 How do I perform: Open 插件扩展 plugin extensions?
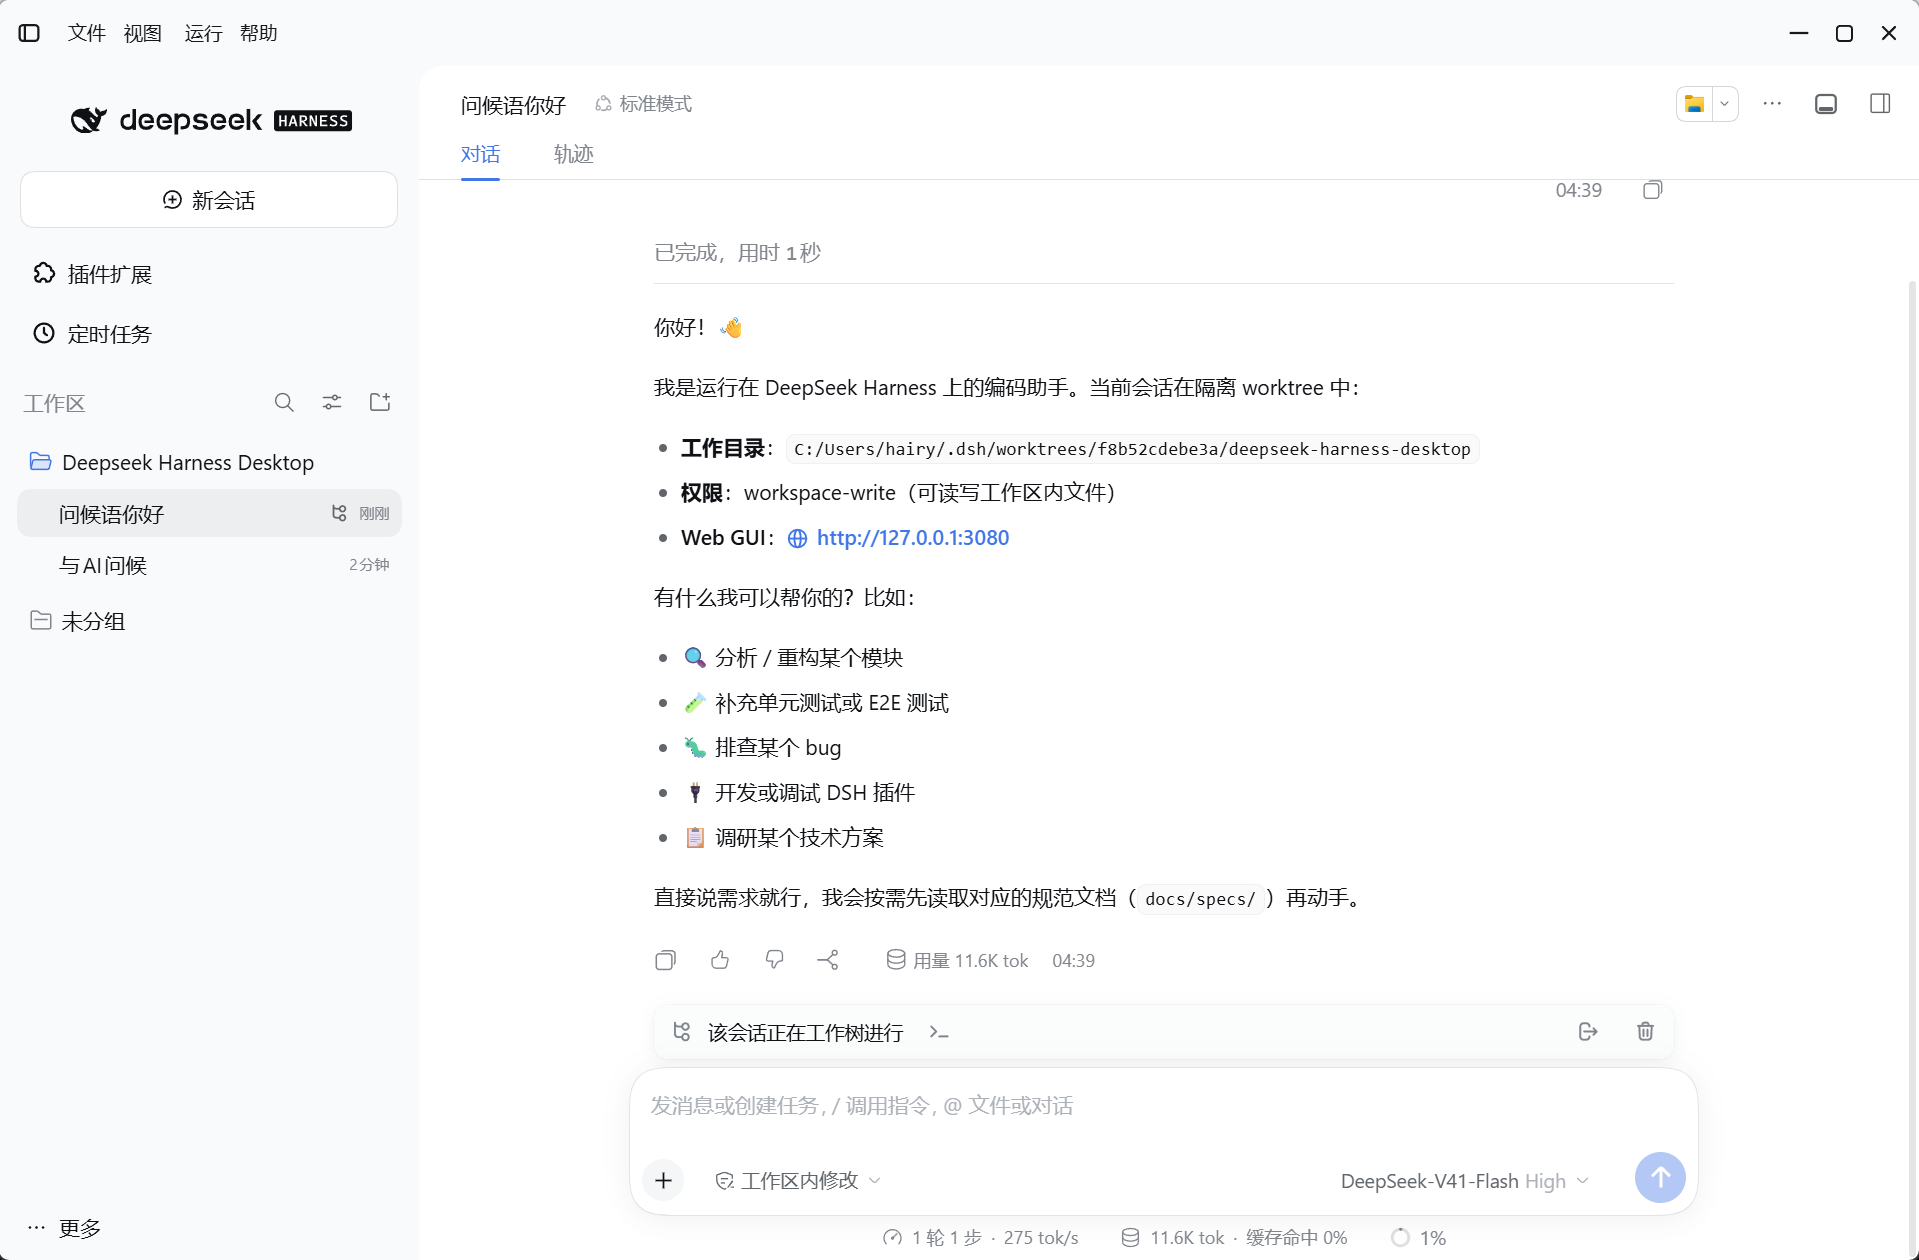[92, 274]
